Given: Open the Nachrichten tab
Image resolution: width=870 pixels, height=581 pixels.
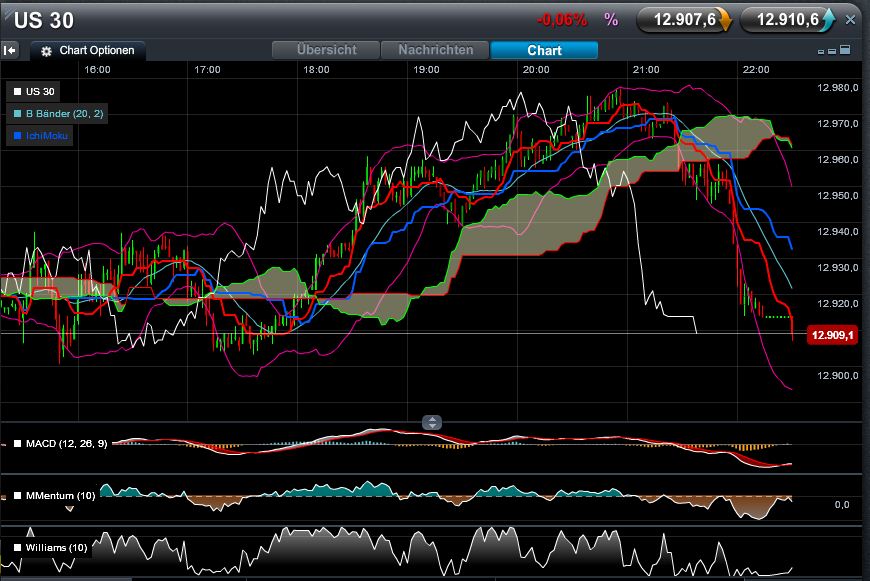Looking at the screenshot, I should tap(435, 50).
